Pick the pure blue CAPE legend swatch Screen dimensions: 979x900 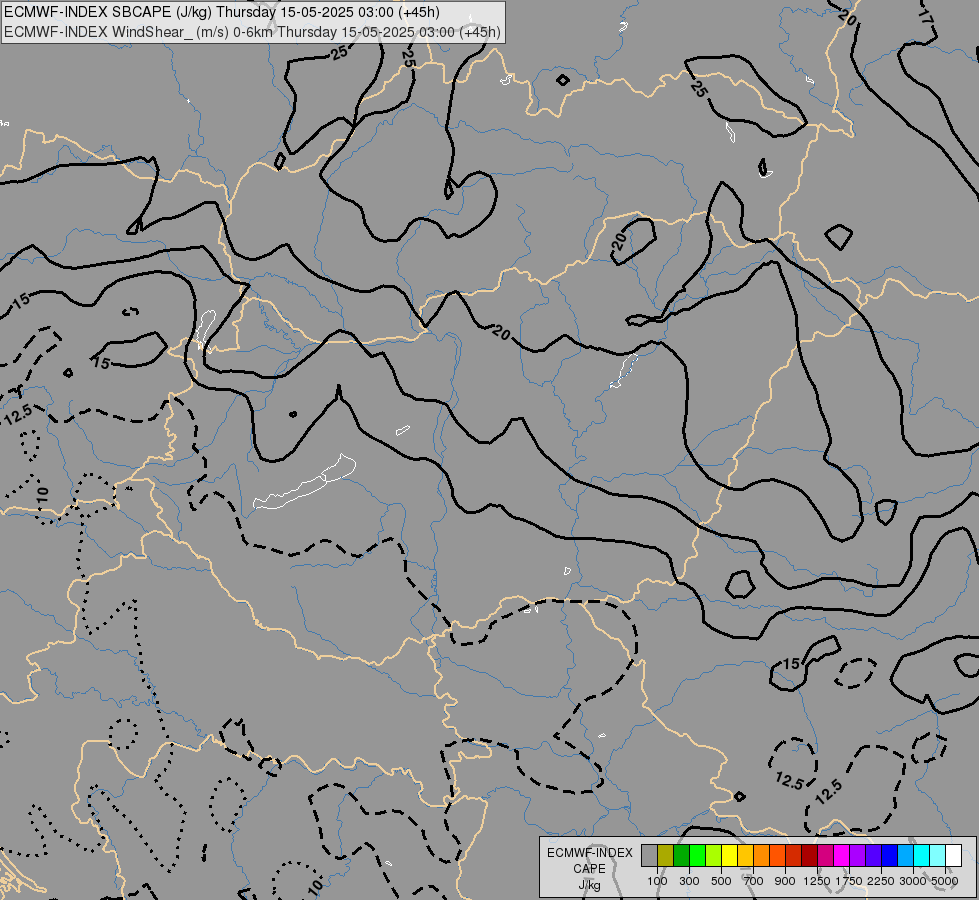[889, 856]
